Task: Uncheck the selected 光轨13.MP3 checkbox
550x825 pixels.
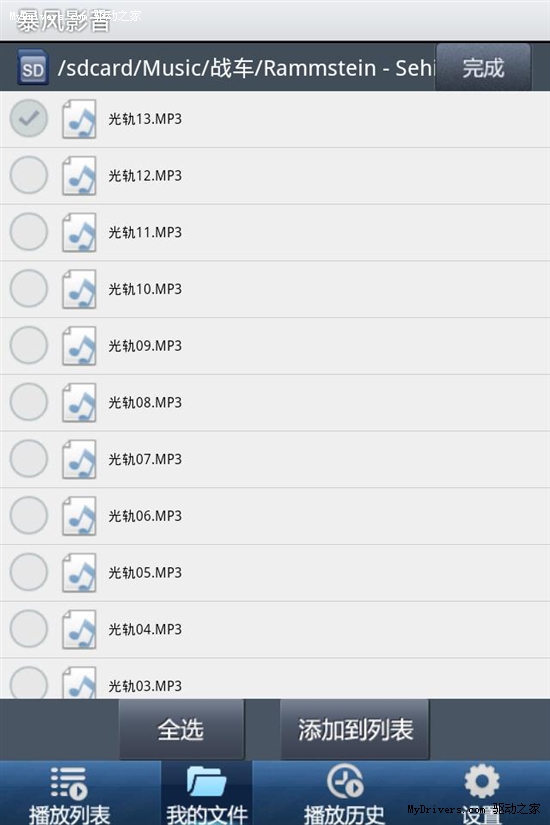Action: 29,118
